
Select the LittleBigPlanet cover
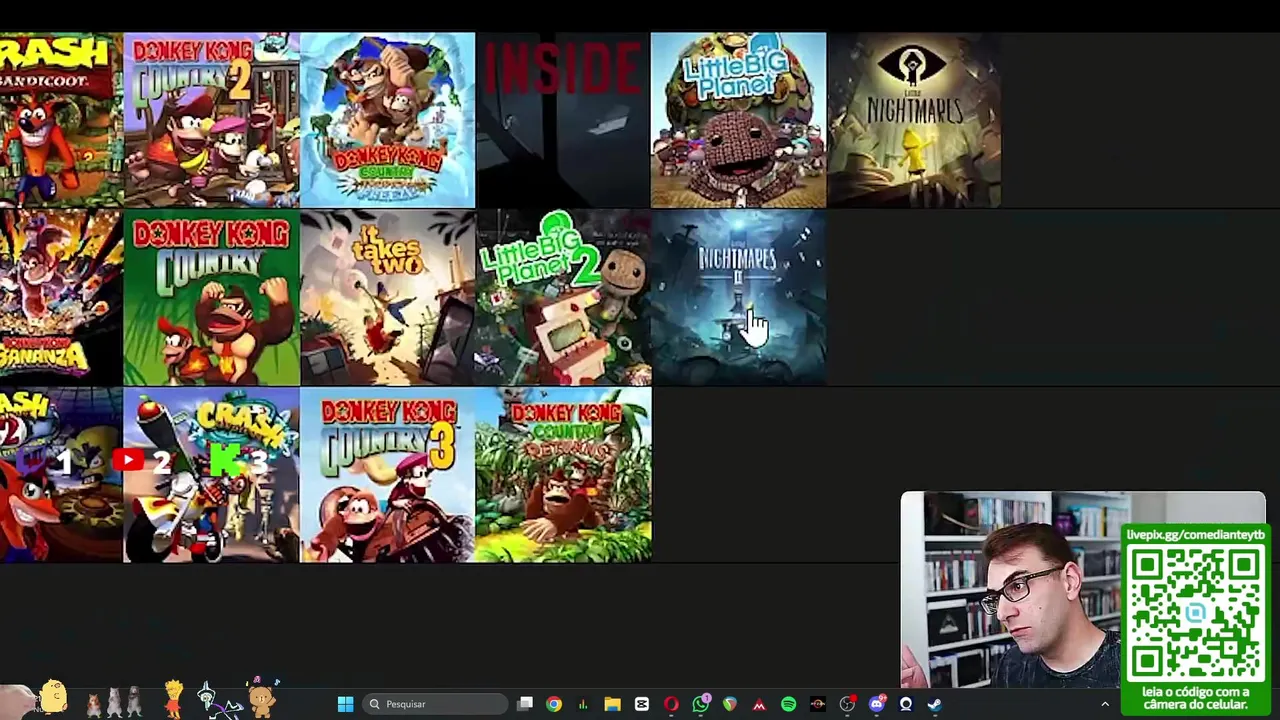(738, 120)
